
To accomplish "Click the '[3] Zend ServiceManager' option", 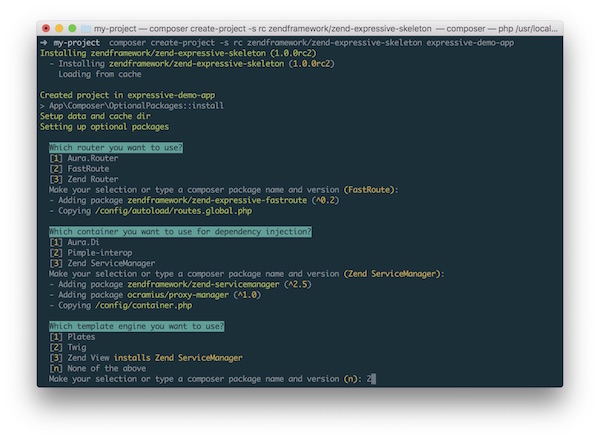I will click(x=102, y=263).
